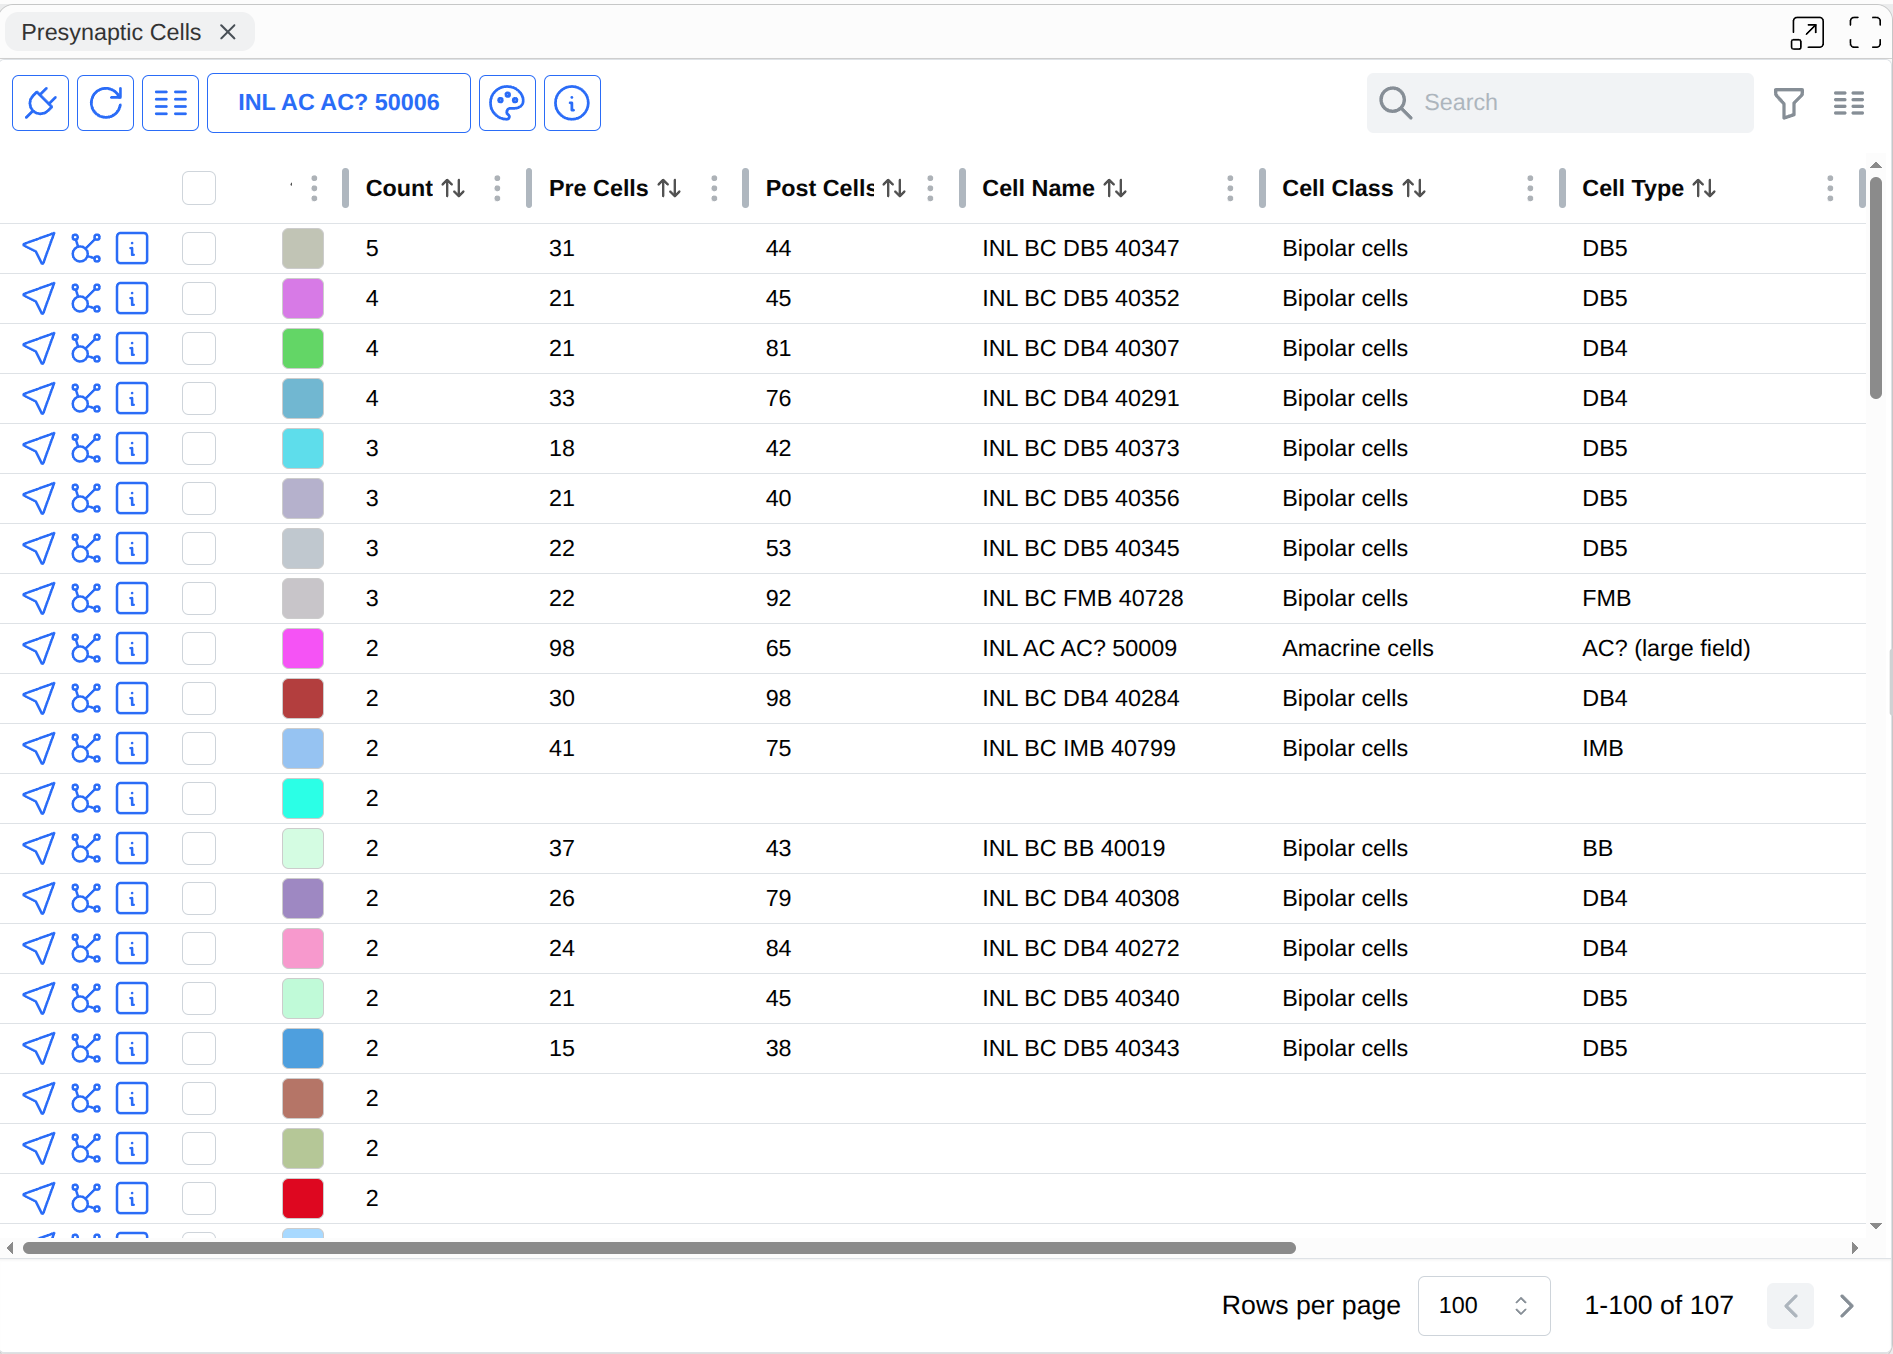Screen dimensions: 1893x1354
Task: Open the filter funnel icon
Action: coord(1788,102)
